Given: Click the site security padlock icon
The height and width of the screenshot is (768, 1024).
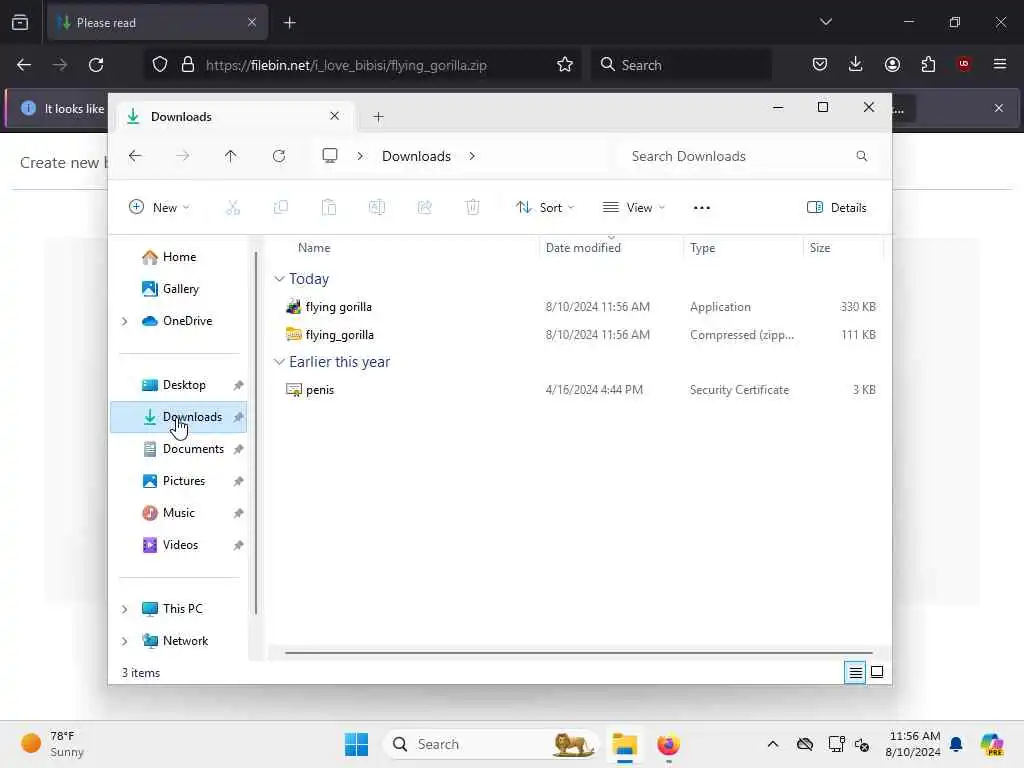Looking at the screenshot, I should point(188,65).
